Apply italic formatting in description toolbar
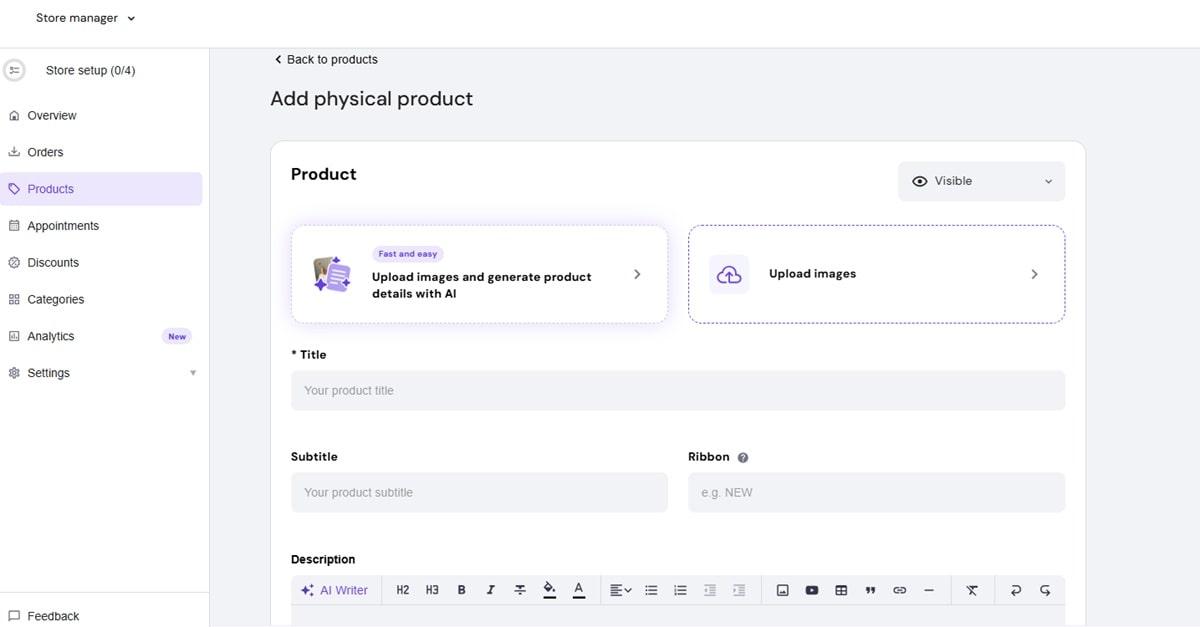The image size is (1200, 627). tap(490, 590)
